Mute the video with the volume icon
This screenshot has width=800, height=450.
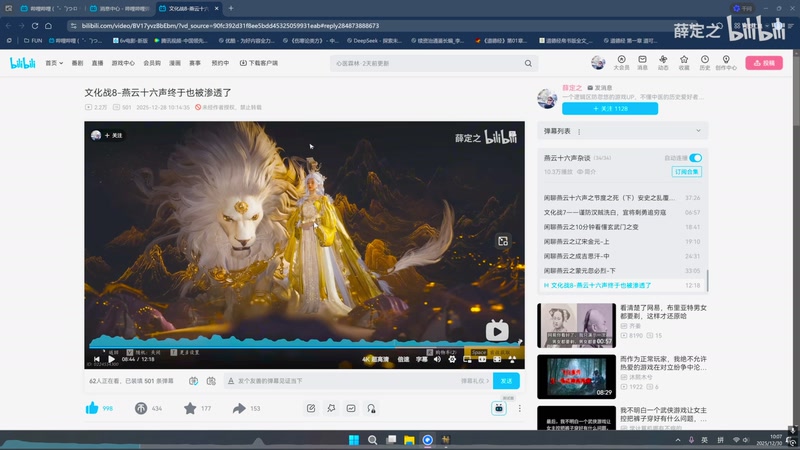click(437, 359)
